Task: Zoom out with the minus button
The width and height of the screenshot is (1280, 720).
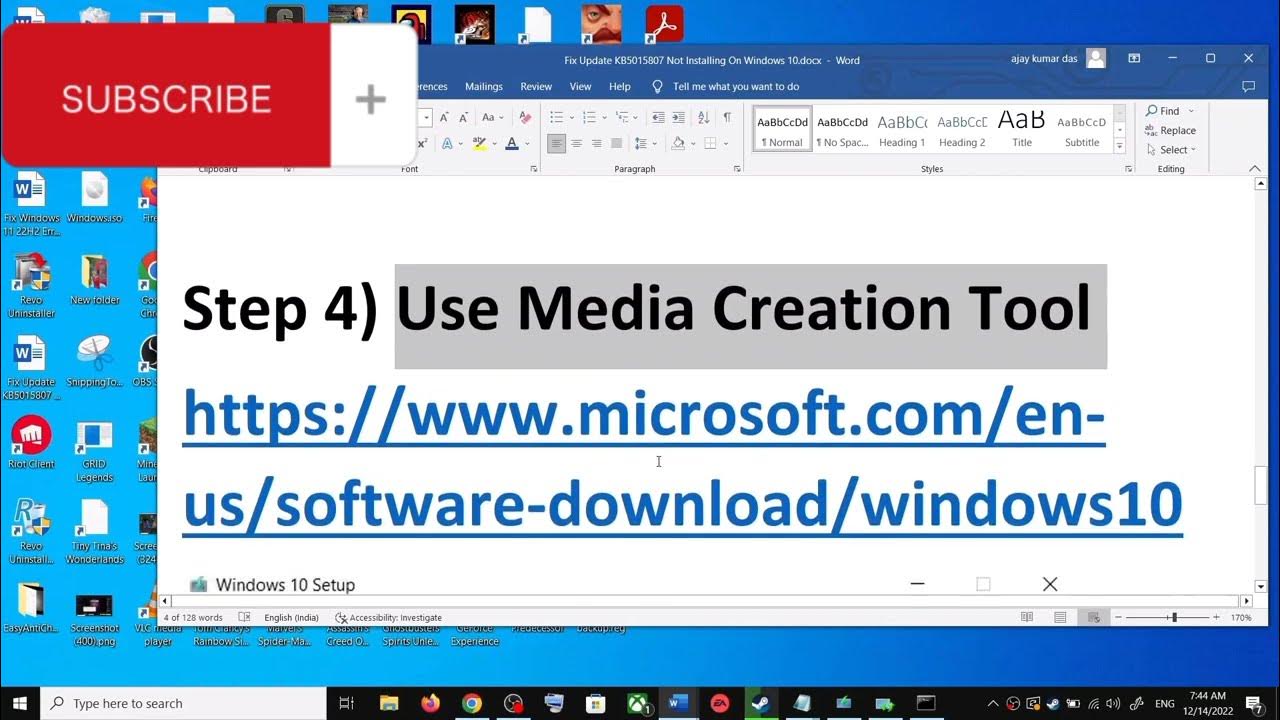Action: pyautogui.click(x=1119, y=617)
